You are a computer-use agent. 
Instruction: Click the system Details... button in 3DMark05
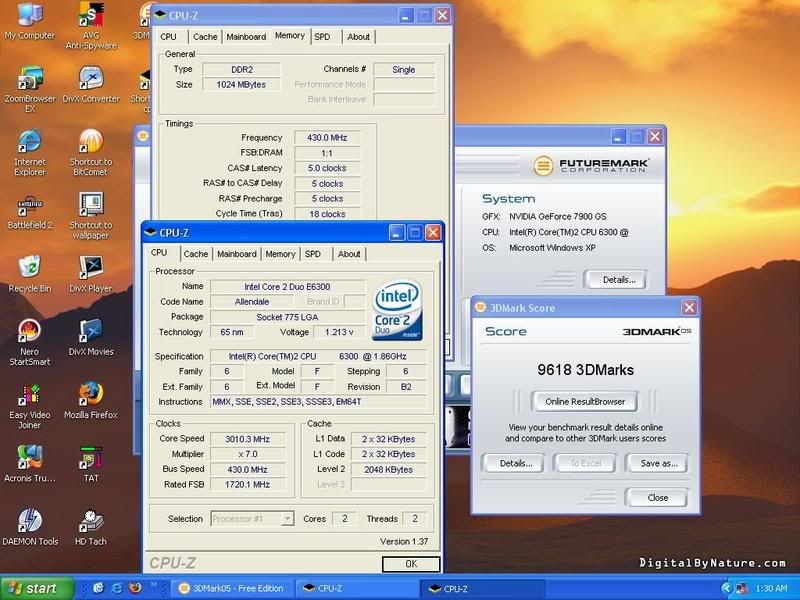coord(615,280)
